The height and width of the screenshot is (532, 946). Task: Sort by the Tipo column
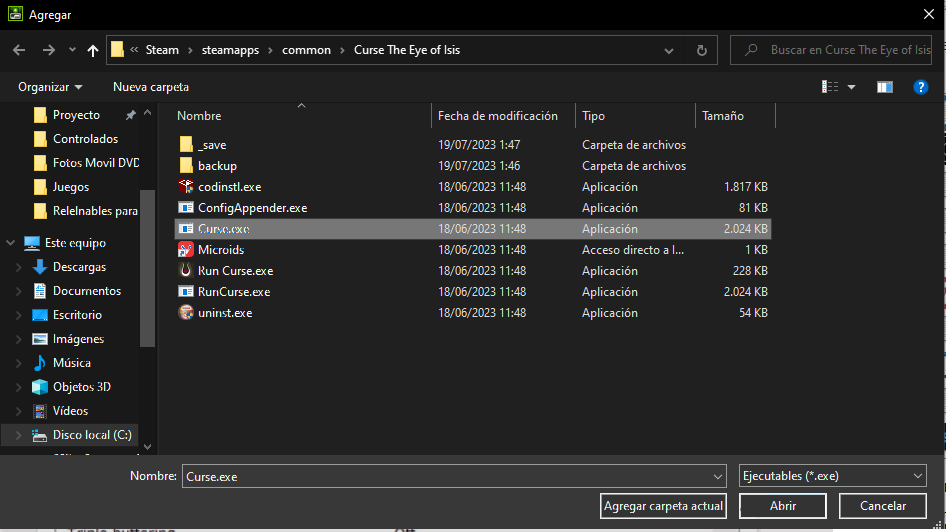[x=593, y=116]
